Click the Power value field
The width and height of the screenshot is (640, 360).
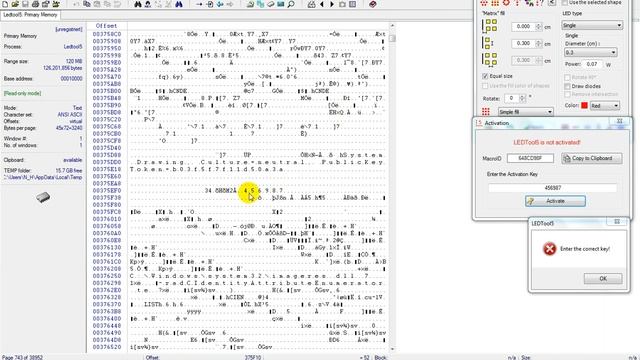pyautogui.click(x=593, y=64)
